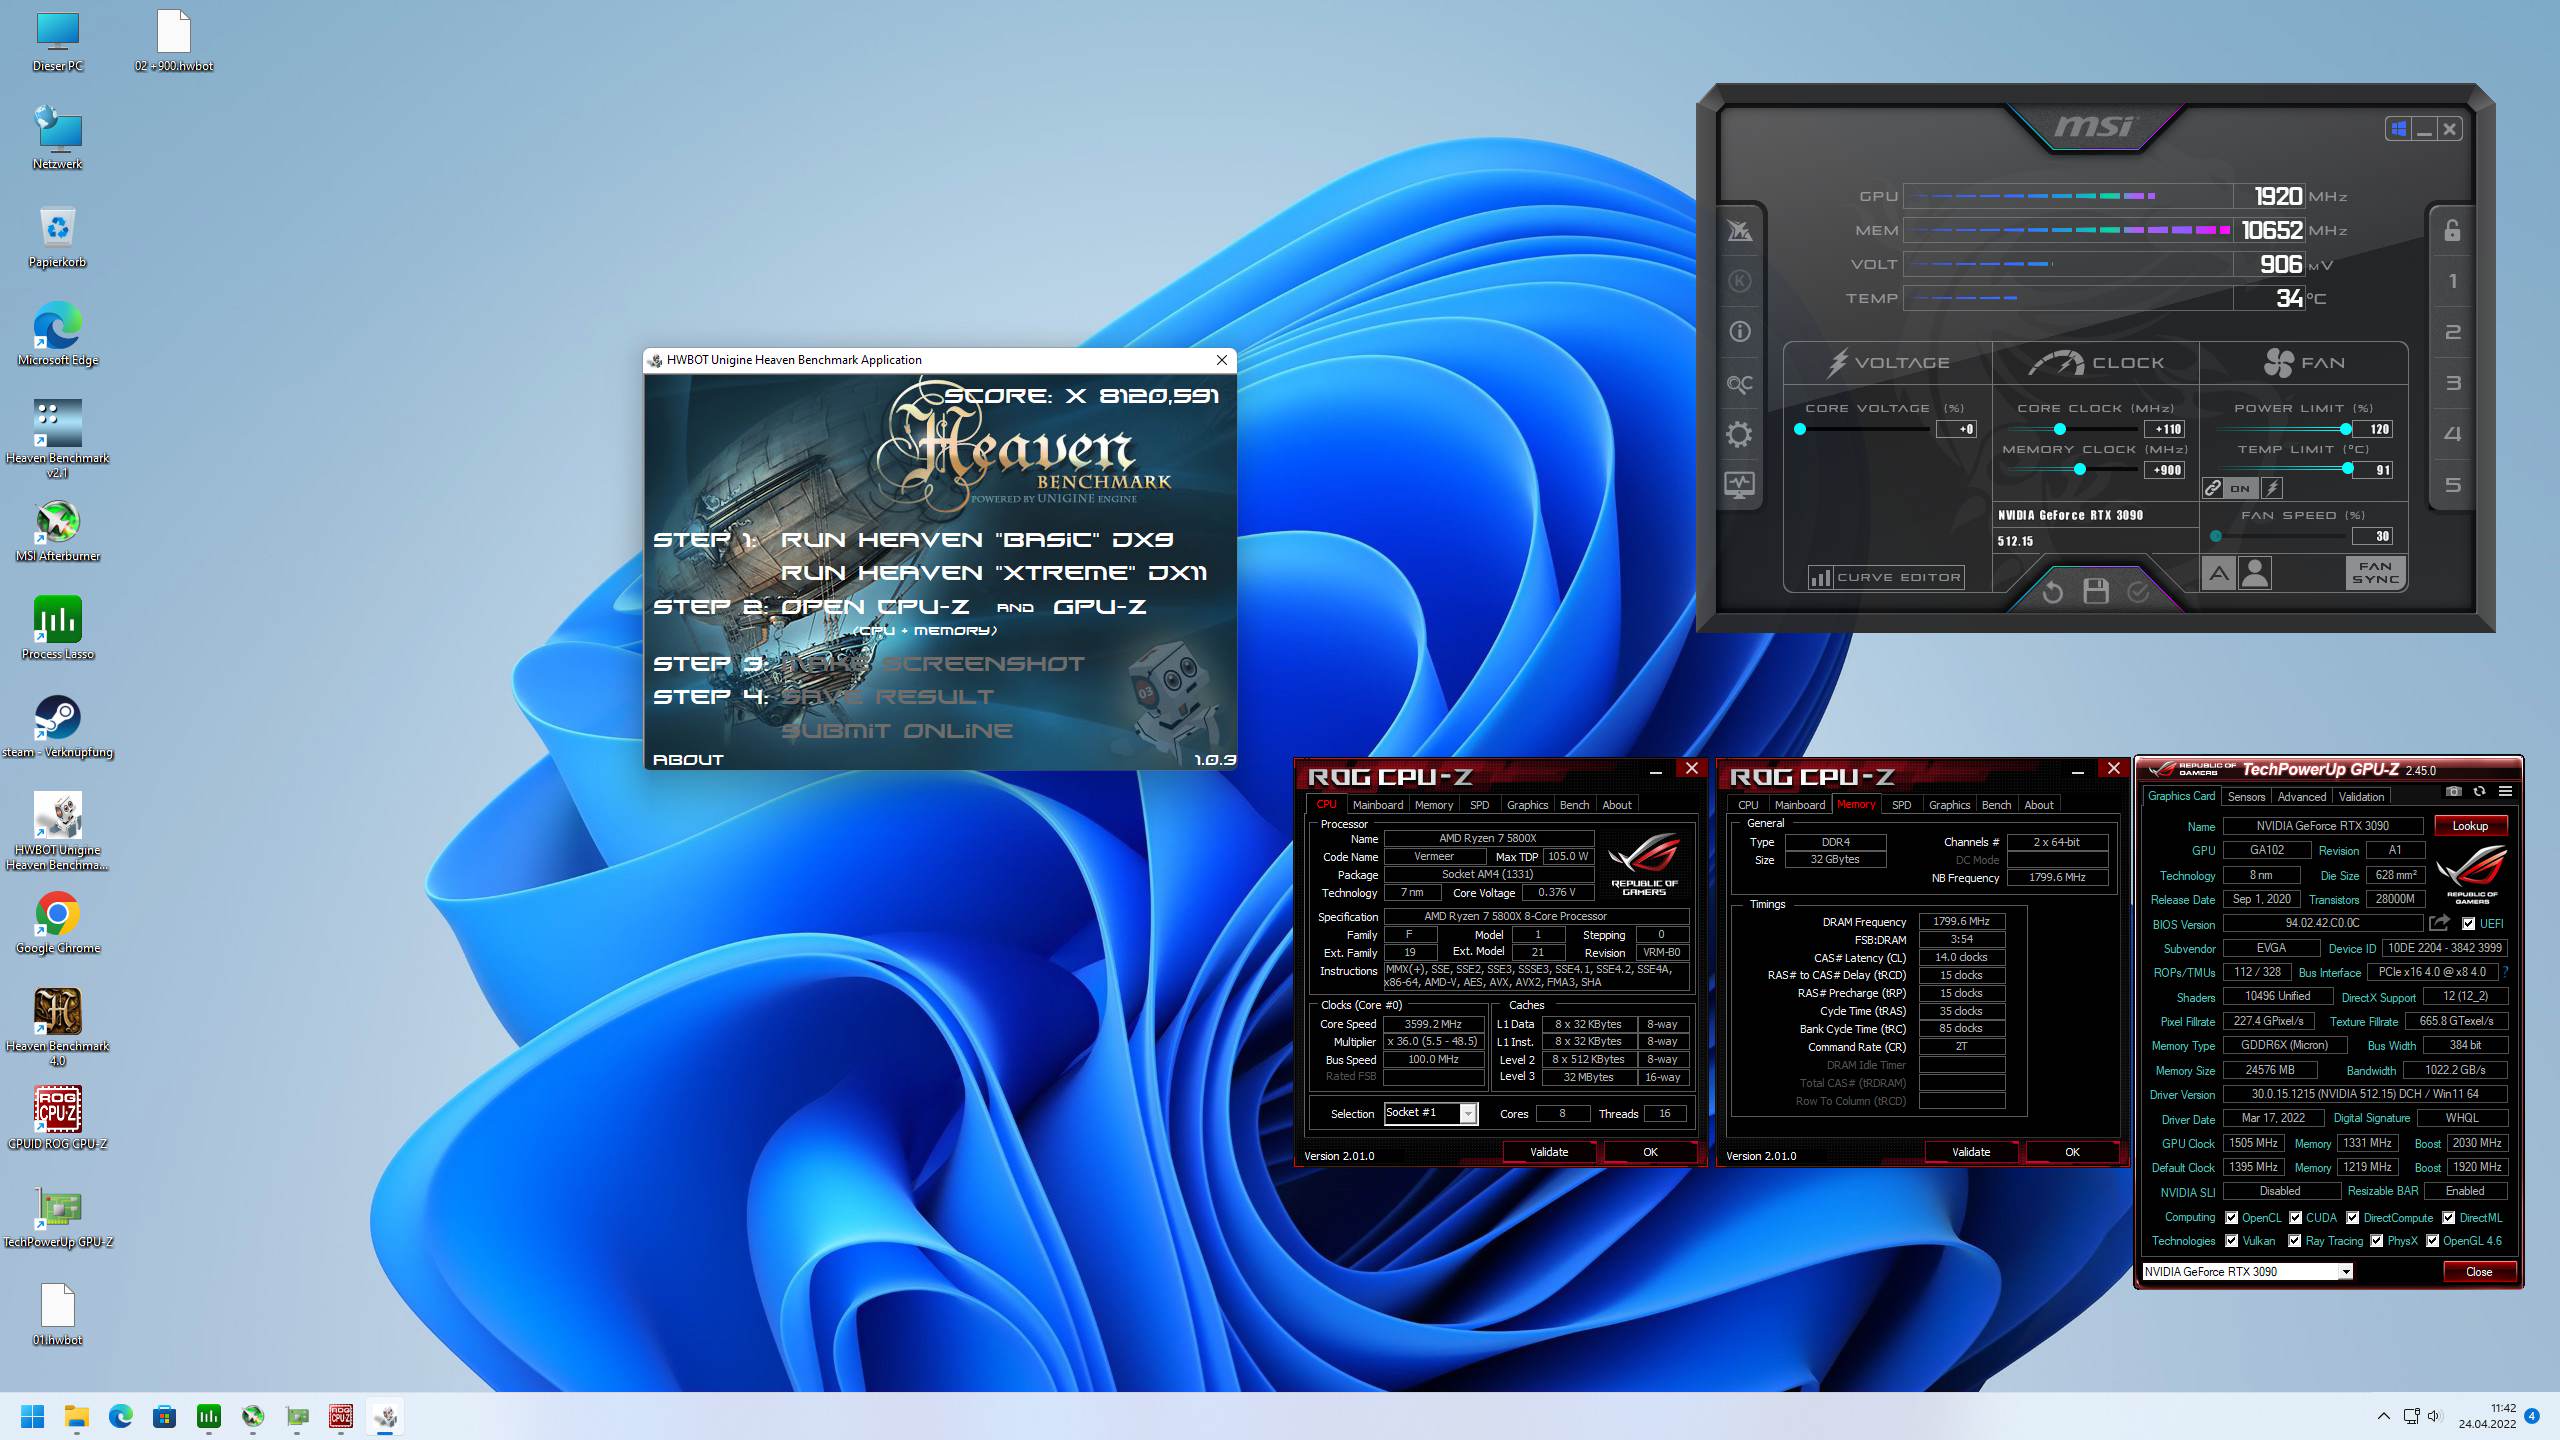Select Afterburner profile slot 3
The height and width of the screenshot is (1440, 2560).
[x=2453, y=383]
